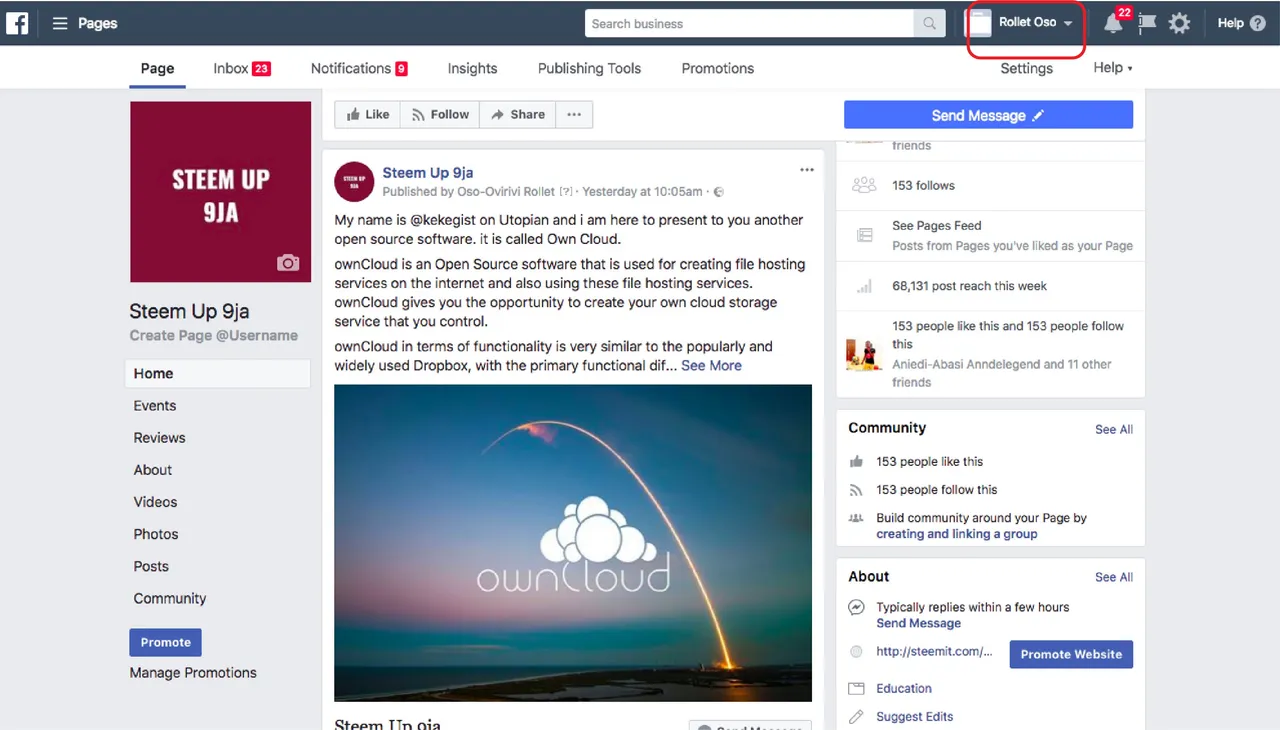The height and width of the screenshot is (730, 1280).
Task: Click the Facebook logo icon
Action: click(17, 22)
